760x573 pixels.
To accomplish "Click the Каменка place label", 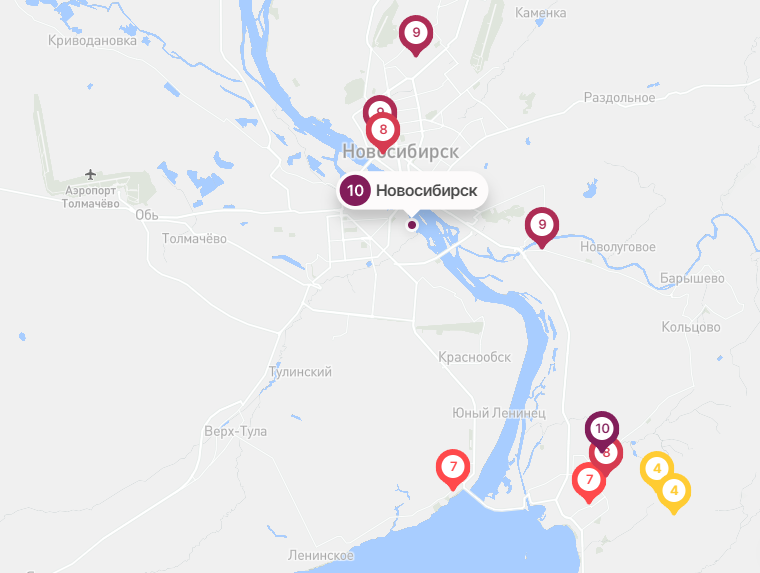I will pos(540,13).
